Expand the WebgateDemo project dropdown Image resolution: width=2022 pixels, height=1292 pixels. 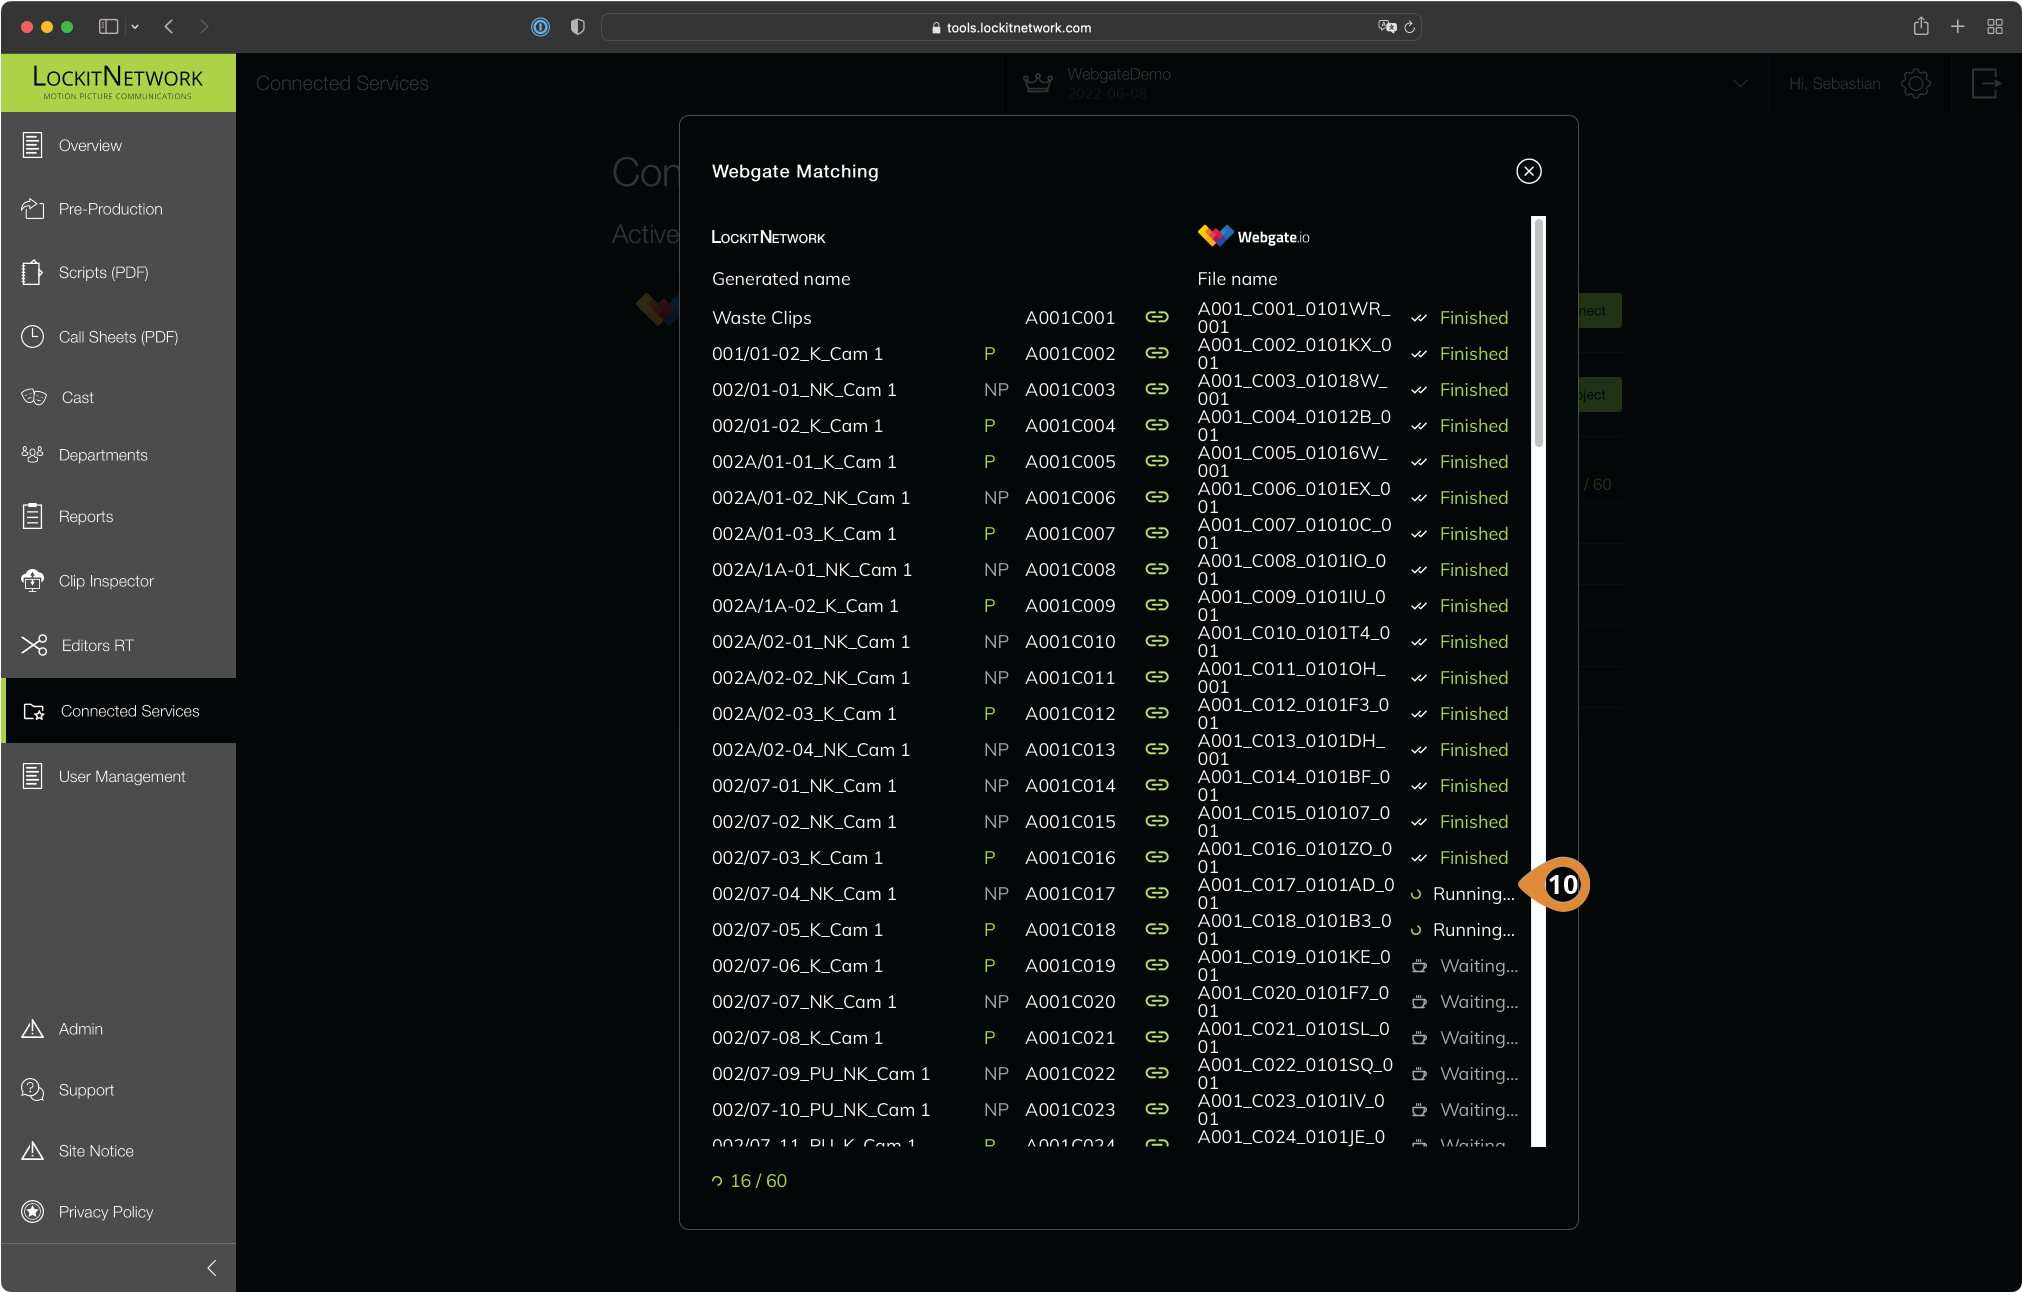[1740, 83]
